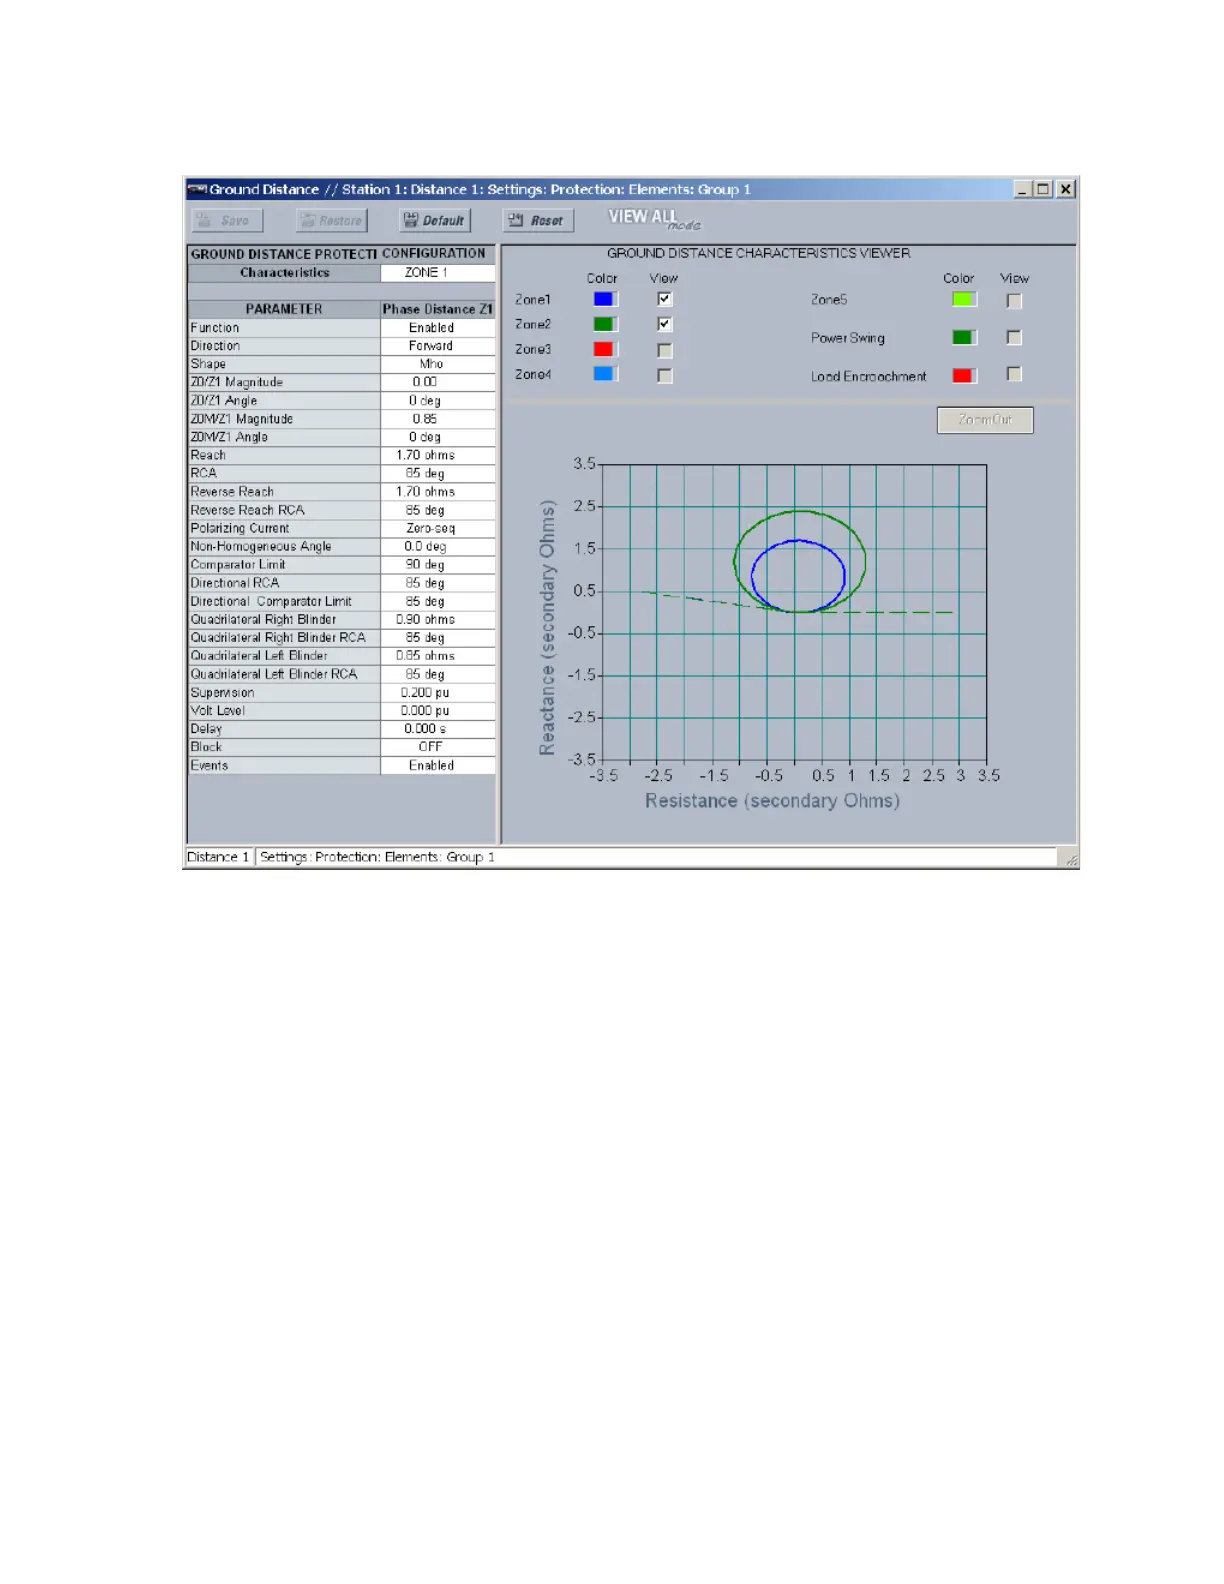
Task: Enable the Power Swing view checkbox
Action: [1014, 337]
